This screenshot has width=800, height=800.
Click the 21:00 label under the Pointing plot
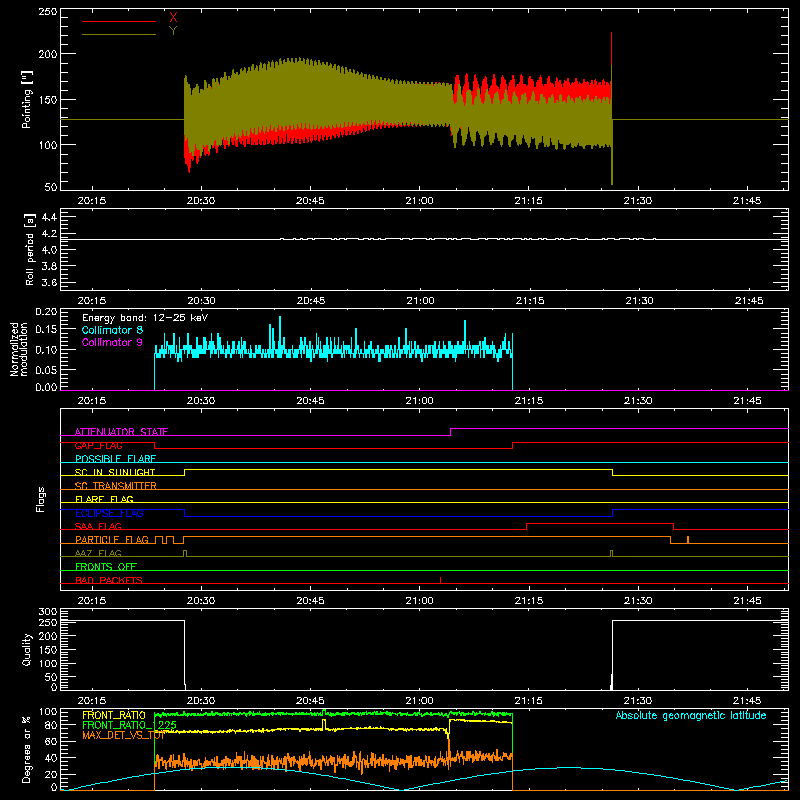click(419, 201)
